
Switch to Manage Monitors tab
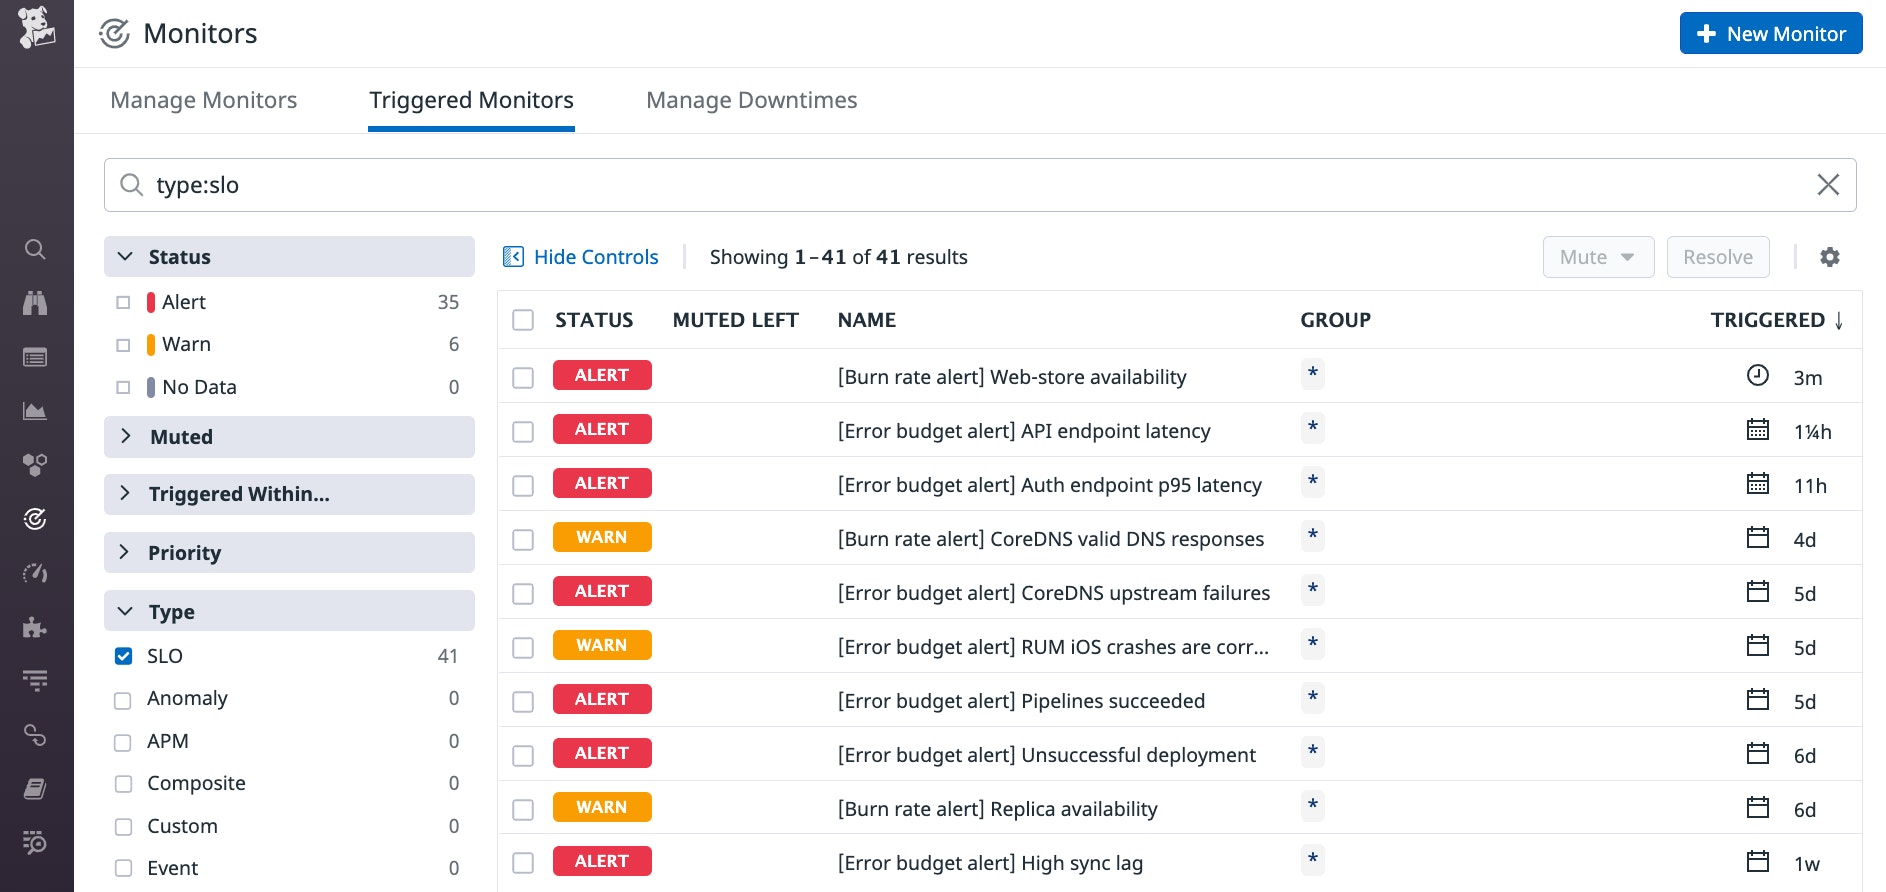tap(204, 100)
